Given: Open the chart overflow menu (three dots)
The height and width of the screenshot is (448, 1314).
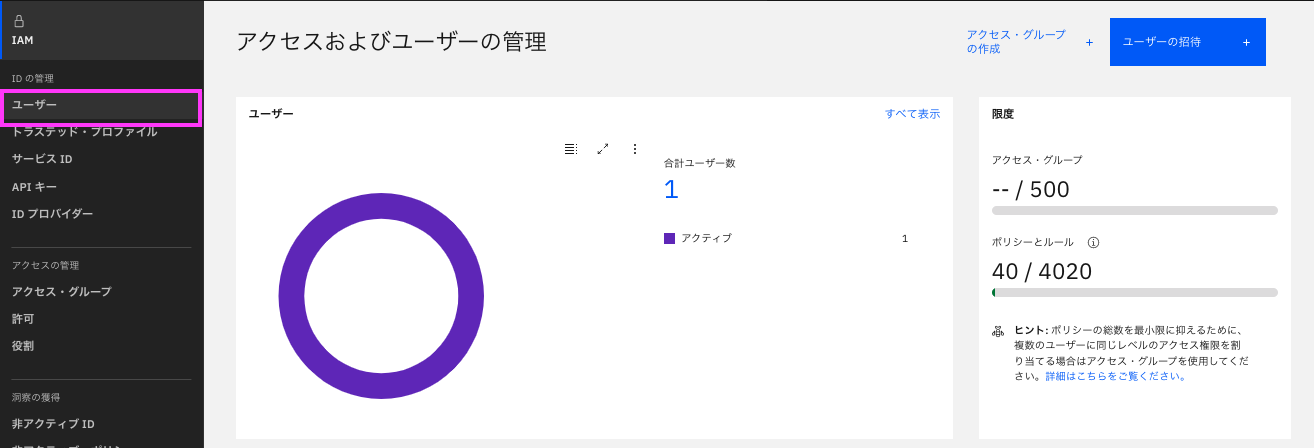Looking at the screenshot, I should (x=635, y=149).
